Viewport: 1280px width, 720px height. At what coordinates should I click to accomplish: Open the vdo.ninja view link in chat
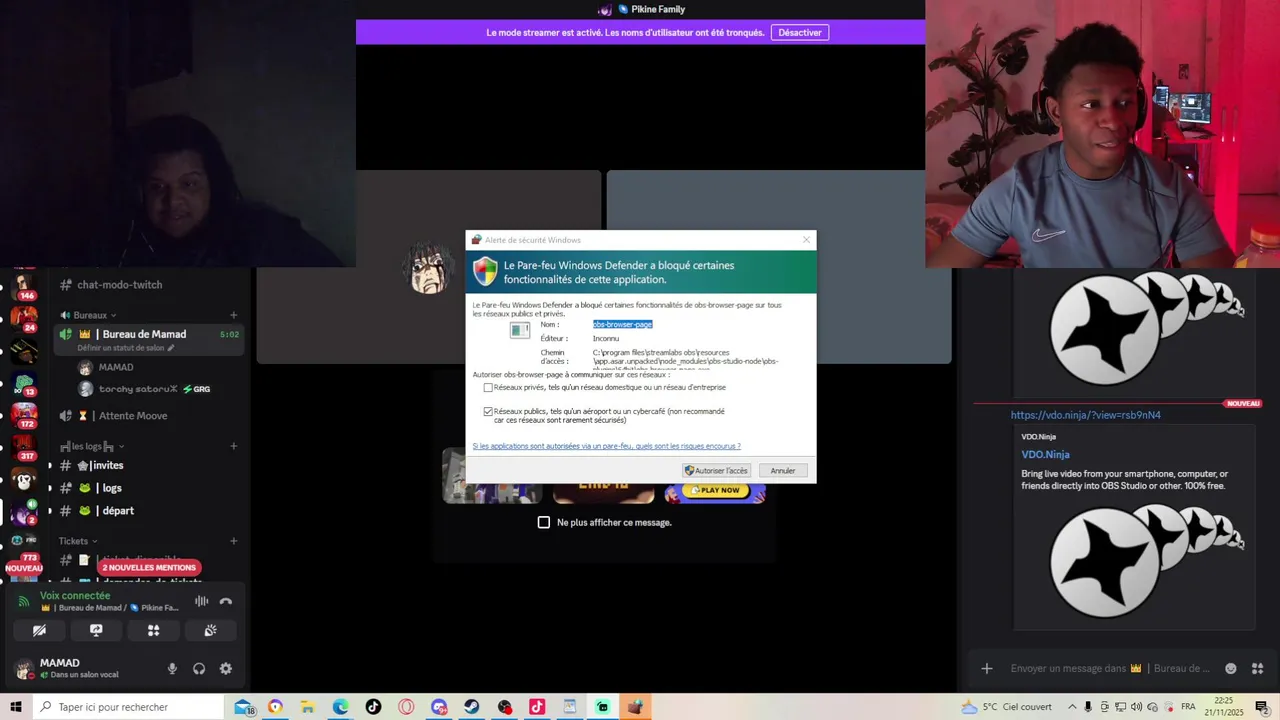pos(1085,415)
